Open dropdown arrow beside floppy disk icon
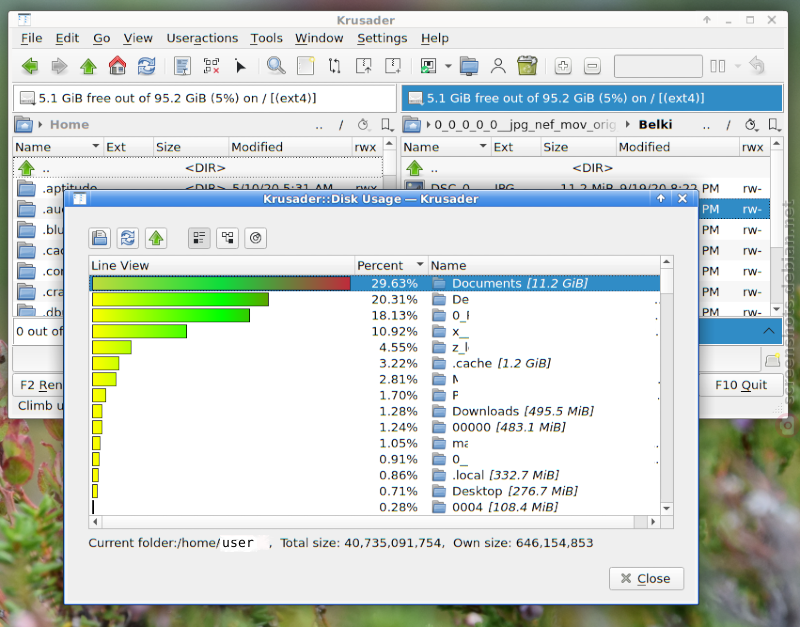Image resolution: width=800 pixels, height=627 pixels. click(448, 66)
